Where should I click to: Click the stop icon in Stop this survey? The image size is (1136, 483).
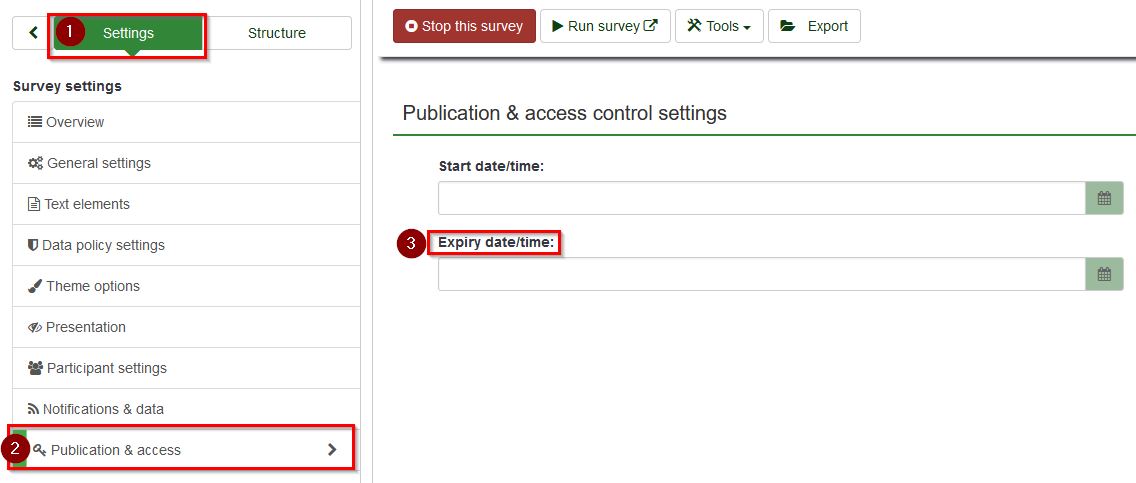pos(412,26)
